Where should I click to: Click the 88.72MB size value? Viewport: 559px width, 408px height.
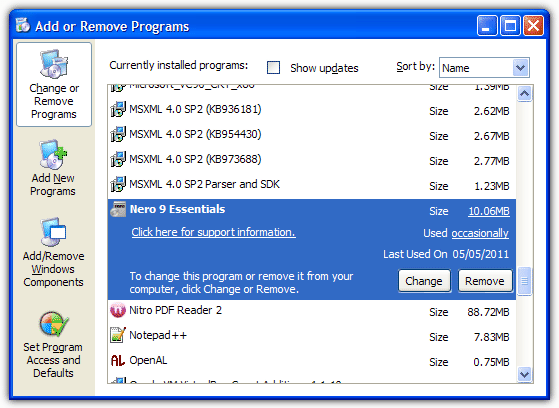488,312
